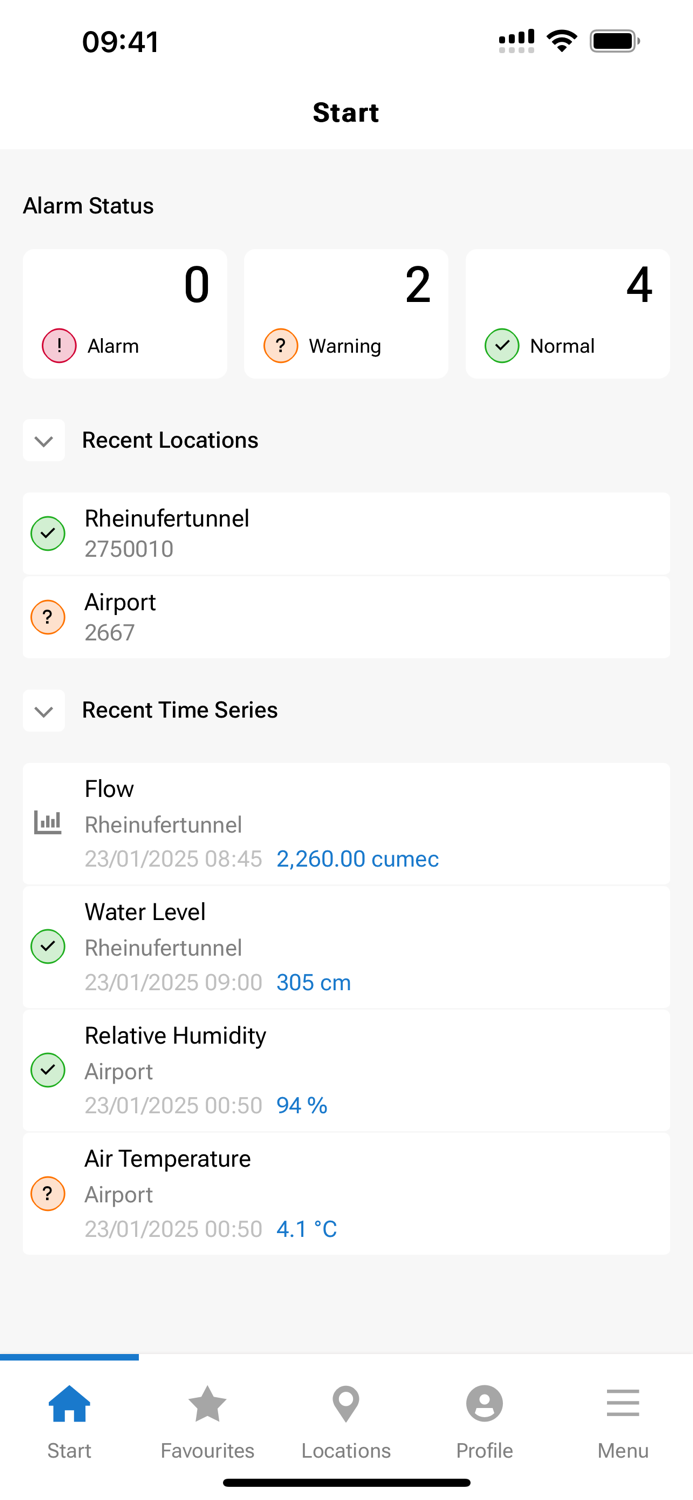Click the 2,260.00 cumec flow value

coord(357,859)
